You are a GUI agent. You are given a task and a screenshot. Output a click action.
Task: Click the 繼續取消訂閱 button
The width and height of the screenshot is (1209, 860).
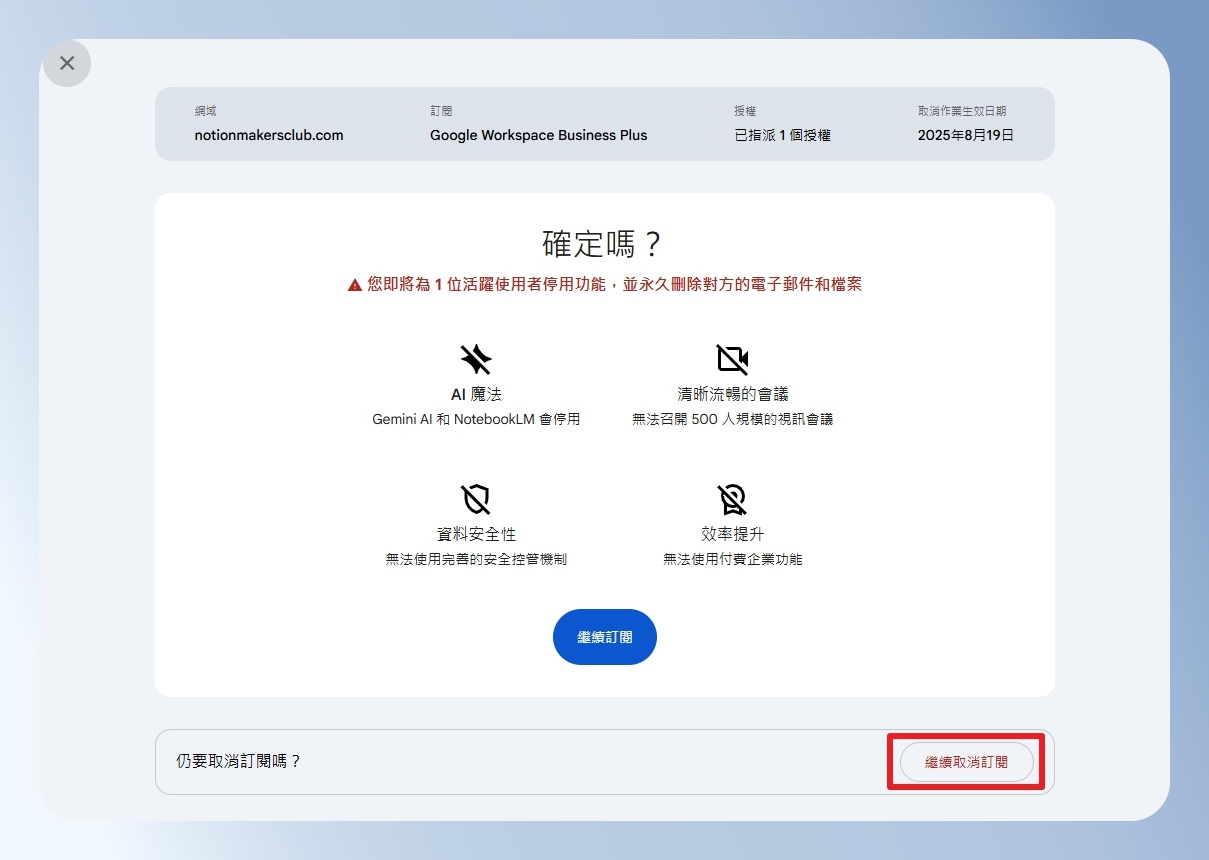click(966, 762)
